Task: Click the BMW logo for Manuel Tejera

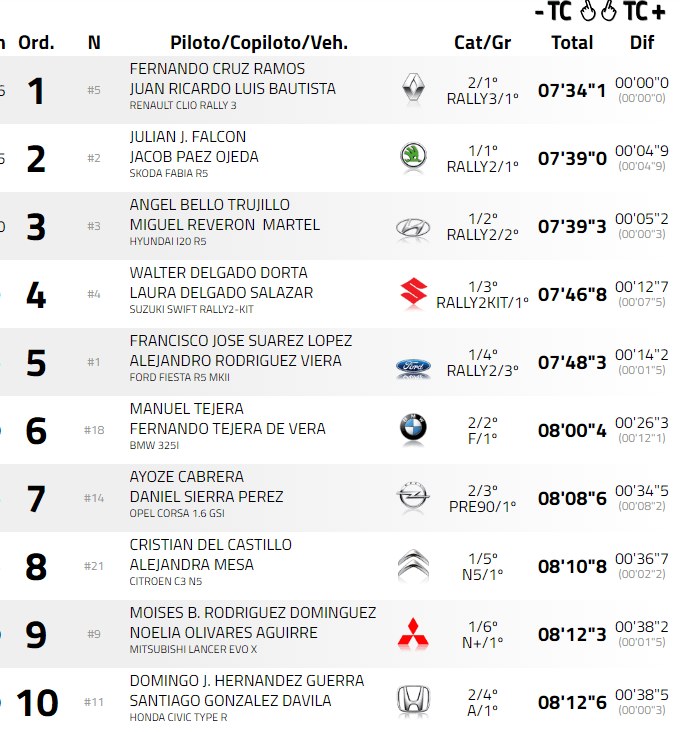Action: pyautogui.click(x=413, y=429)
